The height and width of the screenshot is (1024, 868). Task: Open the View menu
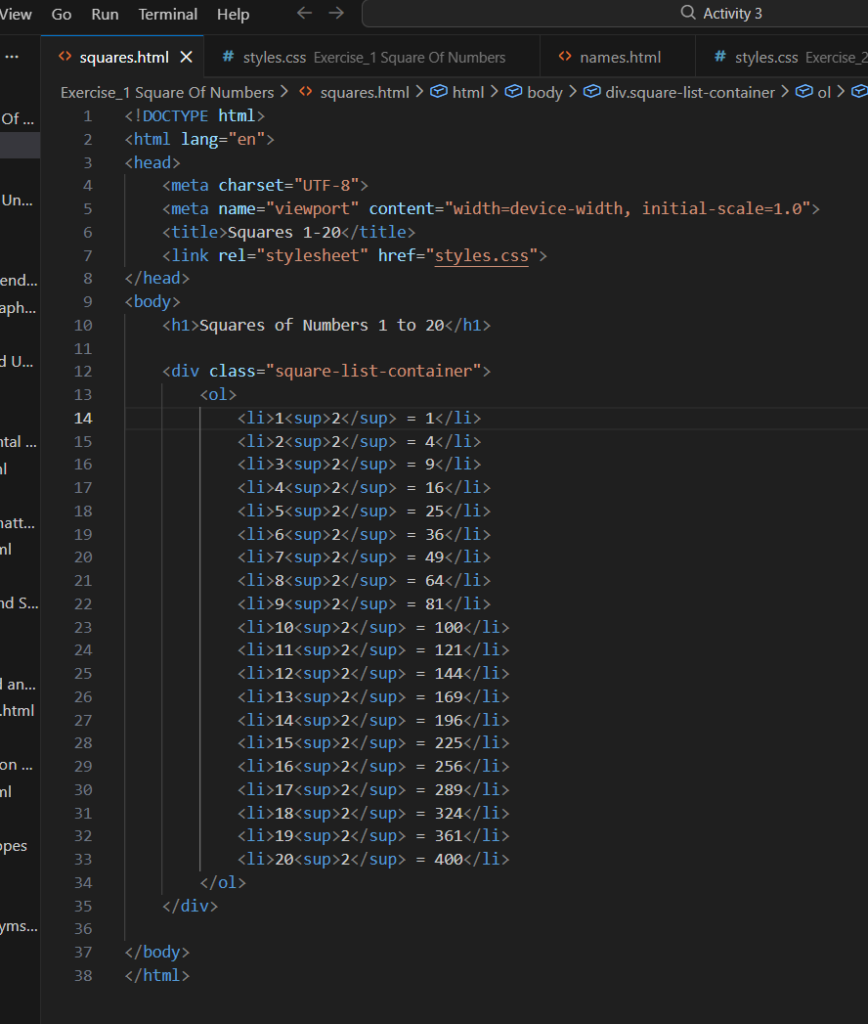click(16, 15)
